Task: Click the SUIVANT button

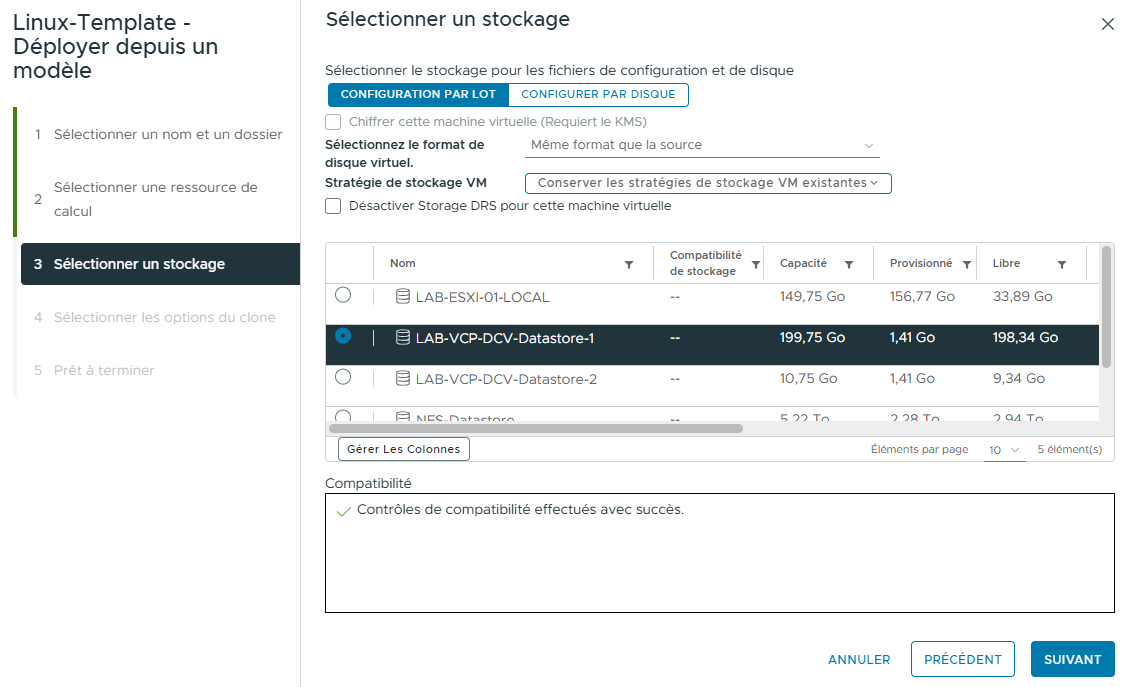Action: coord(1072,659)
